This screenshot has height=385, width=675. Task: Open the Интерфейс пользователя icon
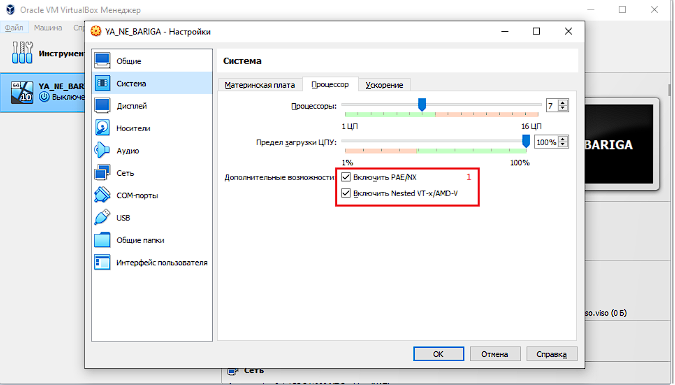point(102,262)
